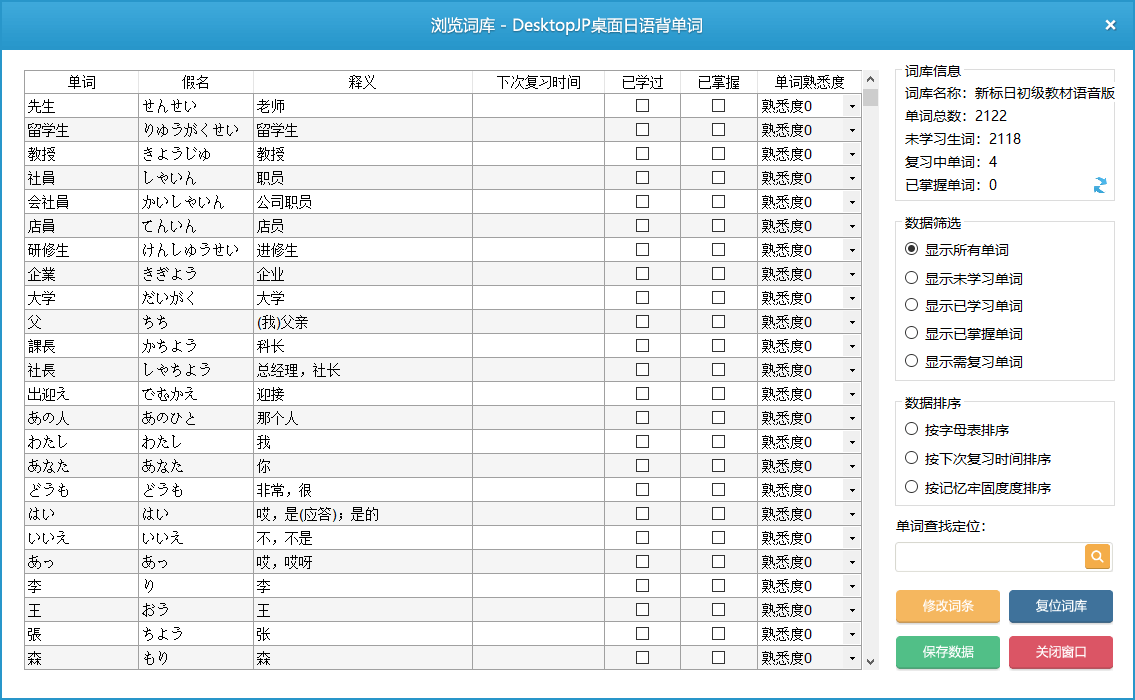Click the orange search magnifier icon
The height and width of the screenshot is (700, 1135).
1098,557
